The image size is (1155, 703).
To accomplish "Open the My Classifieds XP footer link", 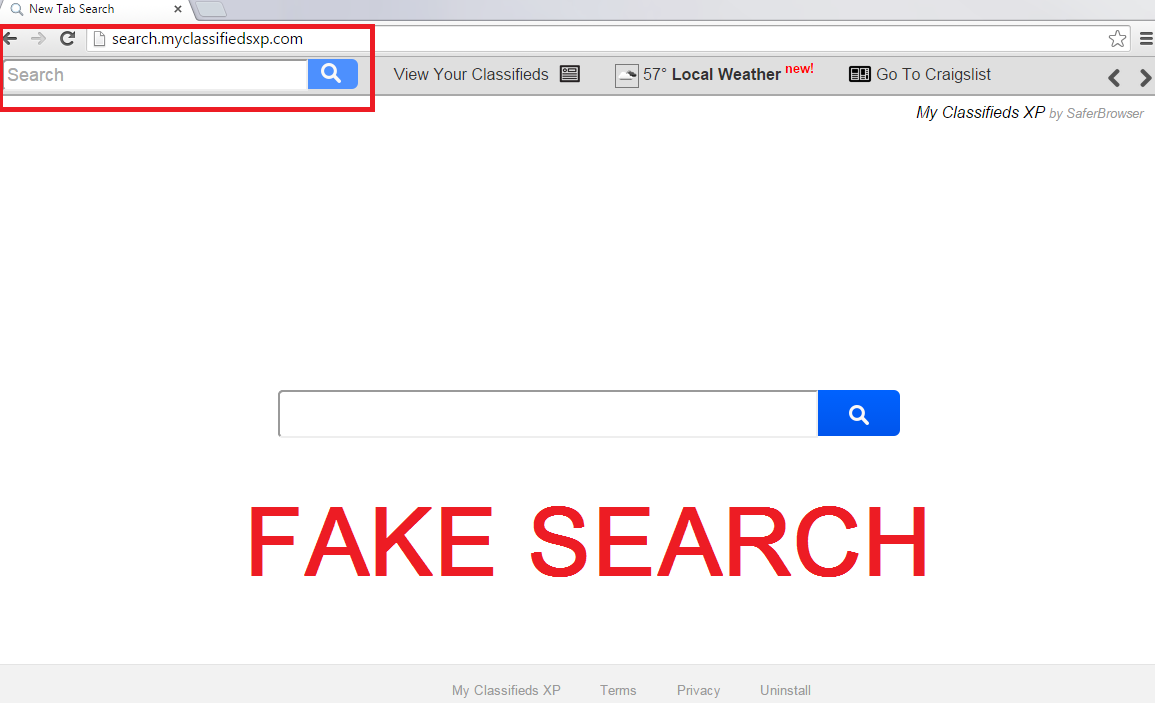I will tap(506, 690).
